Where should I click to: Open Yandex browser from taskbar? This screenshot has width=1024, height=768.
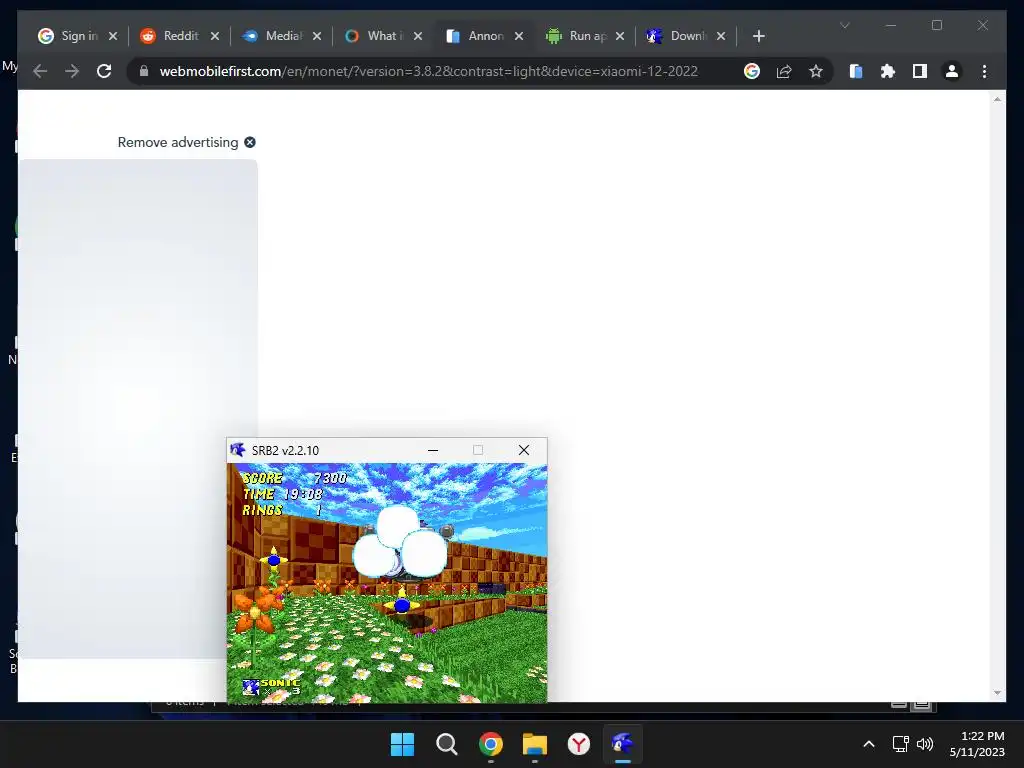579,744
